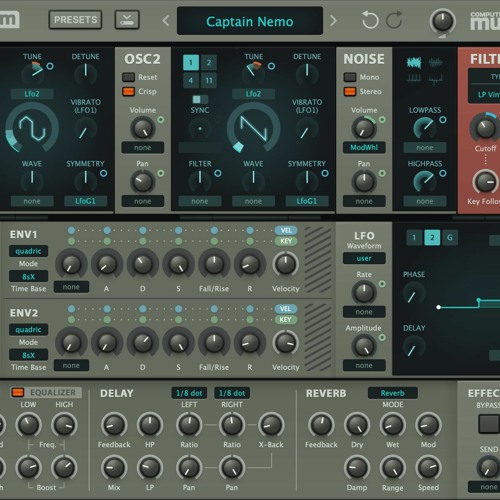Switch to LFO tab 1
Screen dimensions: 500x500
[414, 238]
